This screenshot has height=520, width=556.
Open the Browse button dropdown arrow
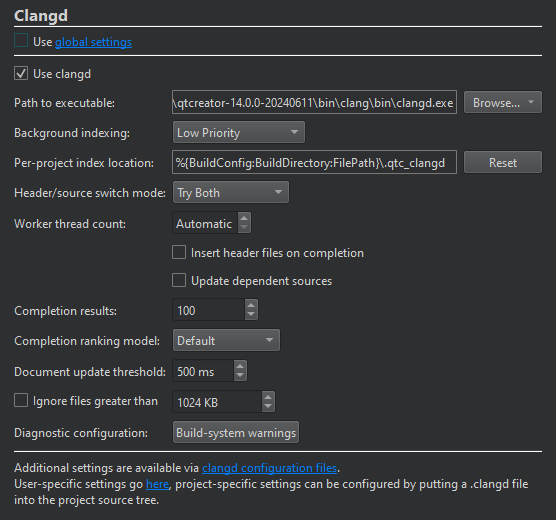(531, 102)
